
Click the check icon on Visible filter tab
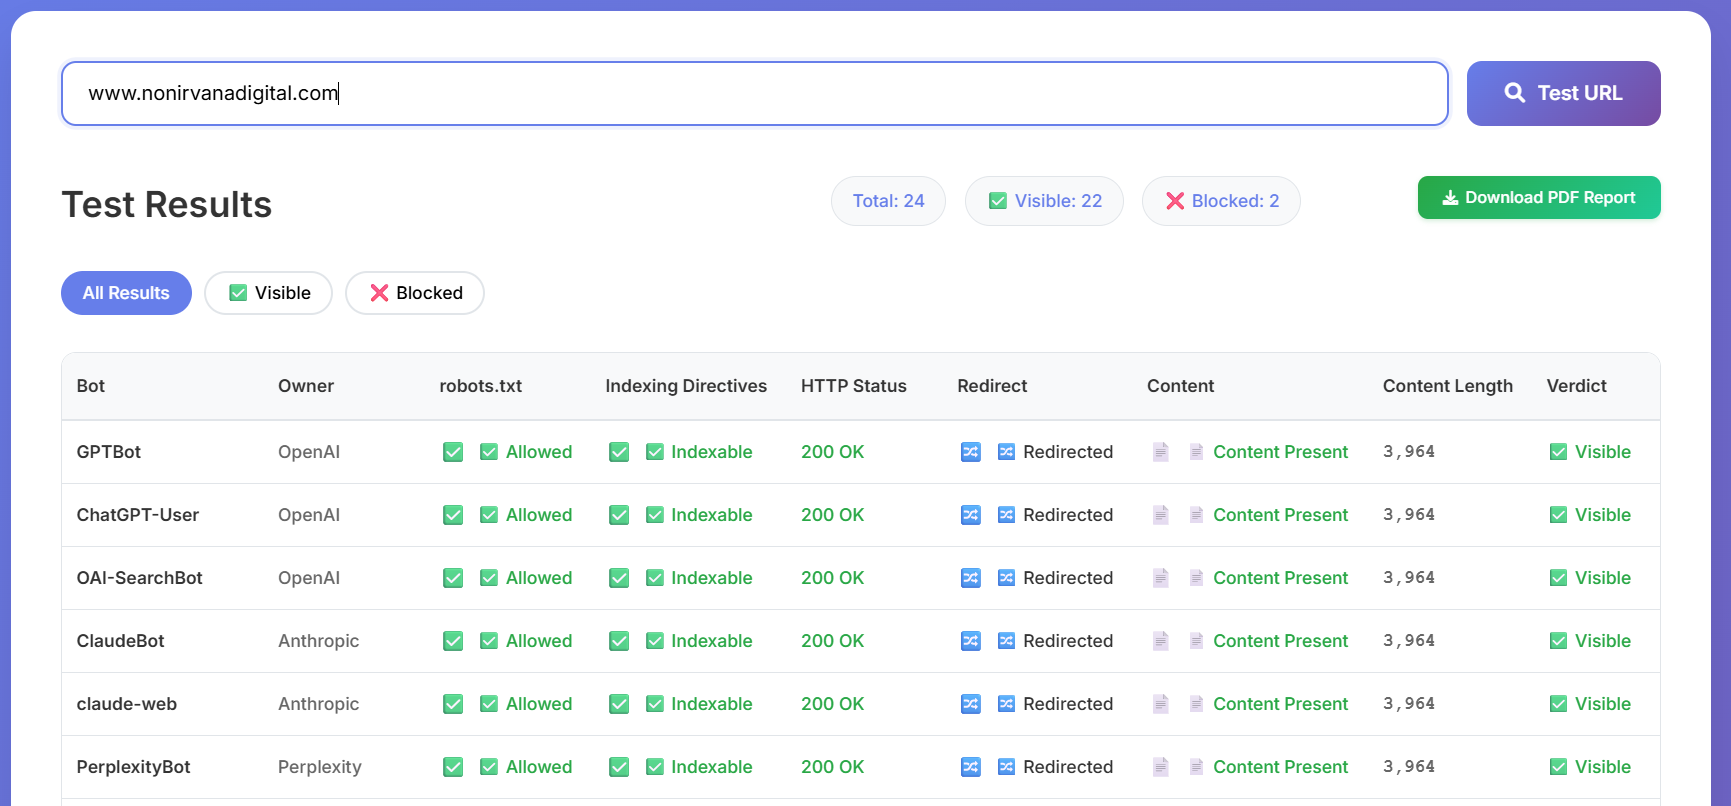point(238,293)
